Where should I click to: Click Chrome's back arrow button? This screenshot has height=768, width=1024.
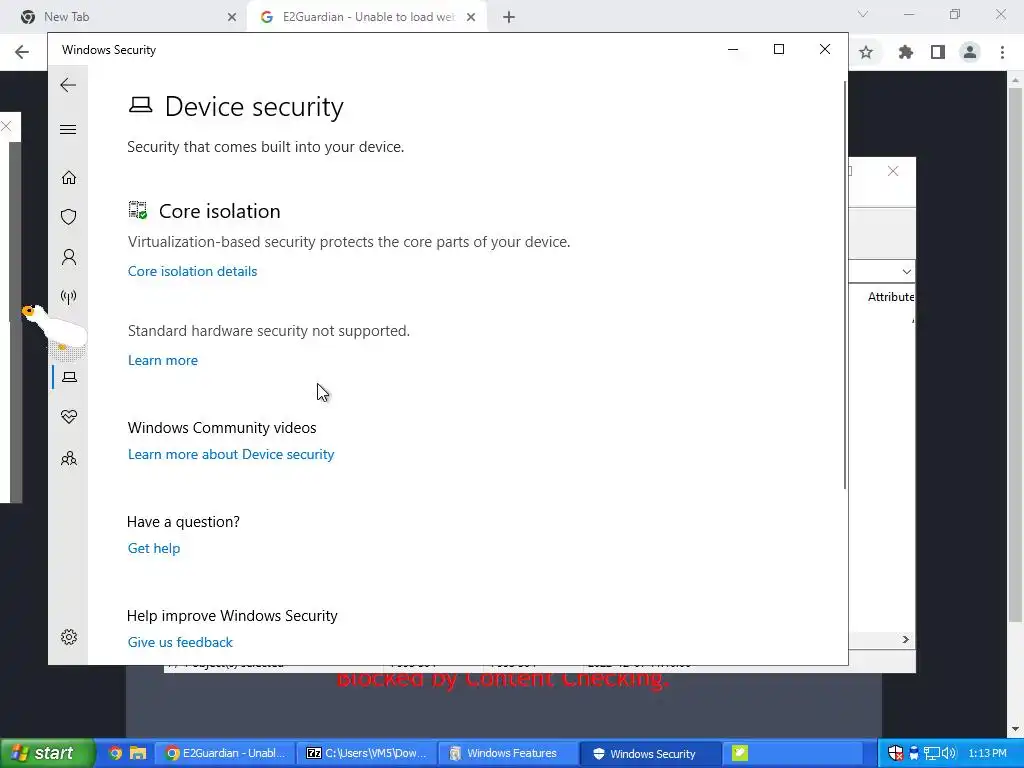(22, 52)
